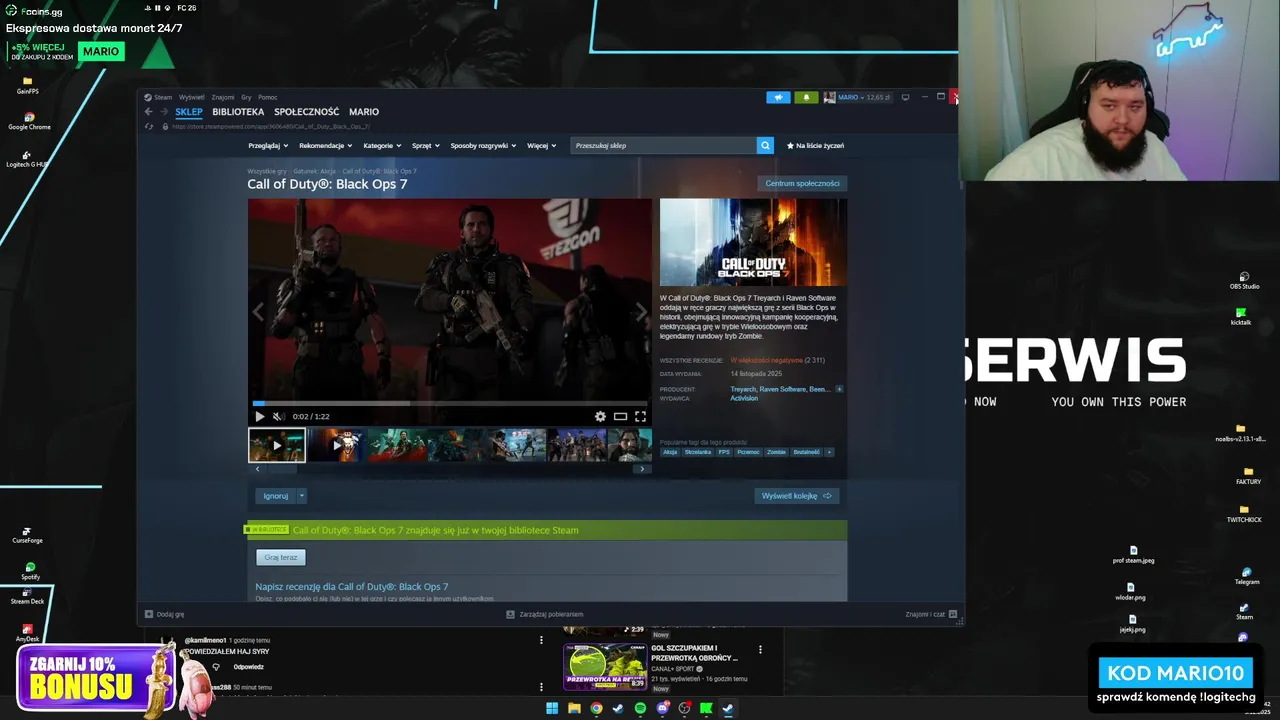
Task: Click the Centrum społeczności button
Action: tap(802, 183)
